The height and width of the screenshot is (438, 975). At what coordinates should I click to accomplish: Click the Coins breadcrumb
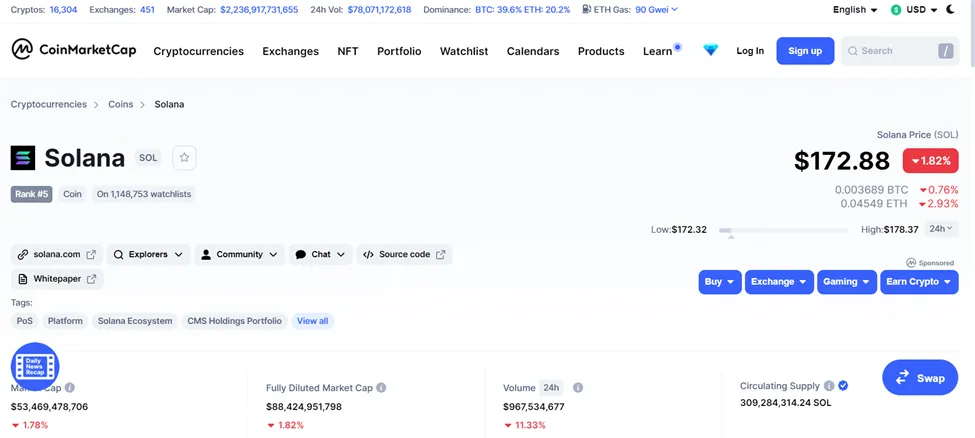(121, 105)
